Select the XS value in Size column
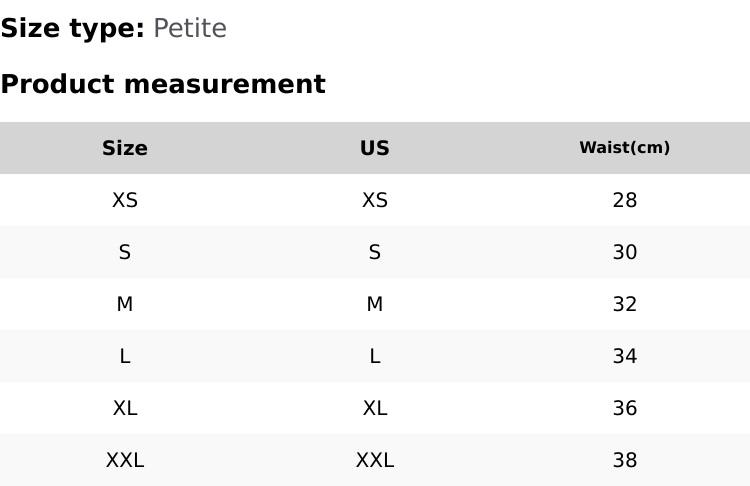750x486 pixels. [125, 200]
